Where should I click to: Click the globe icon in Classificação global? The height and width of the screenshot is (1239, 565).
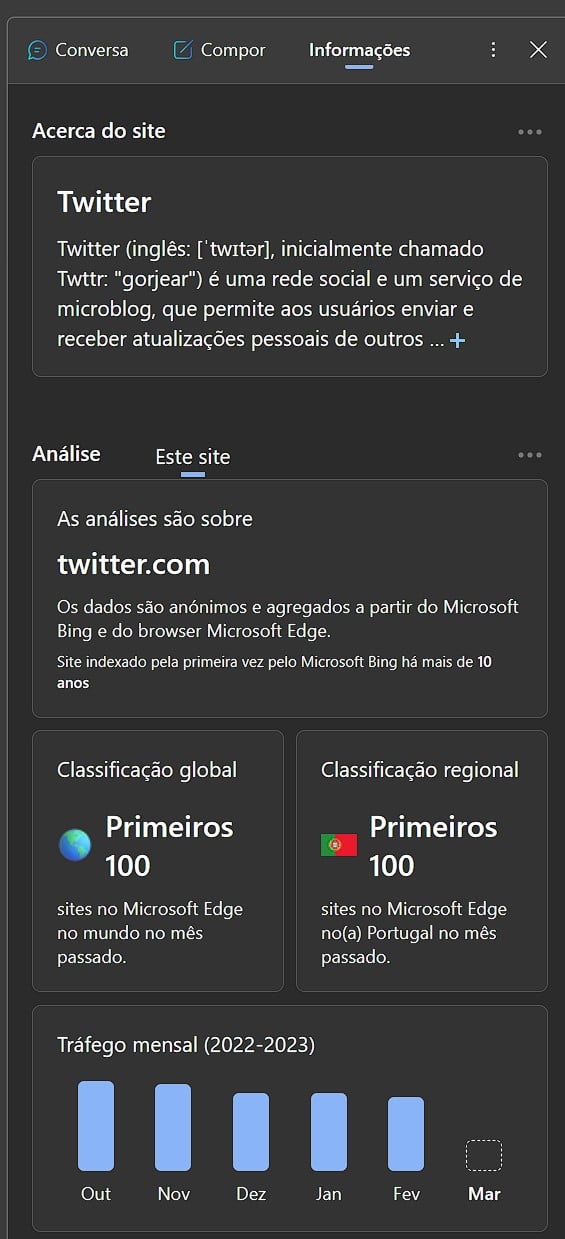75,845
